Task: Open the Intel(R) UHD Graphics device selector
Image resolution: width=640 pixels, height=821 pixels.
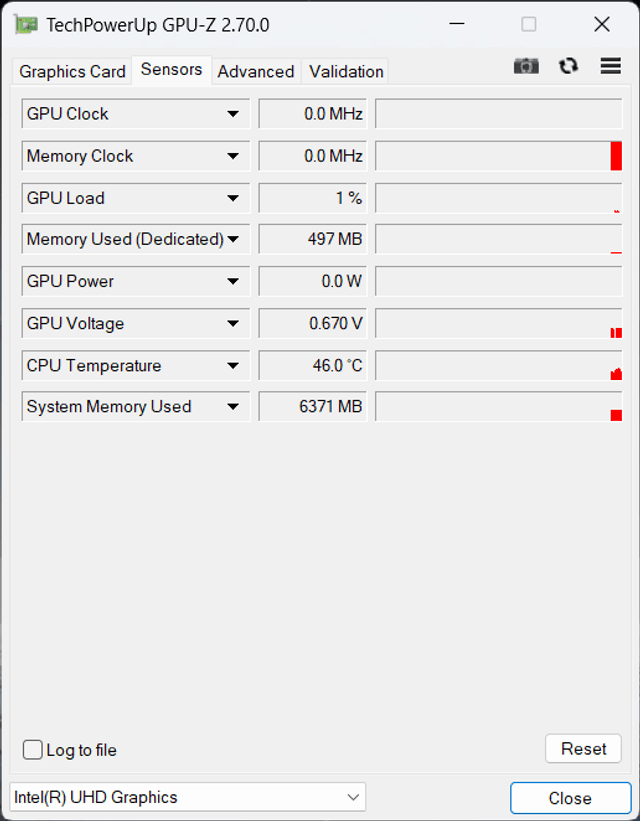Action: click(187, 797)
